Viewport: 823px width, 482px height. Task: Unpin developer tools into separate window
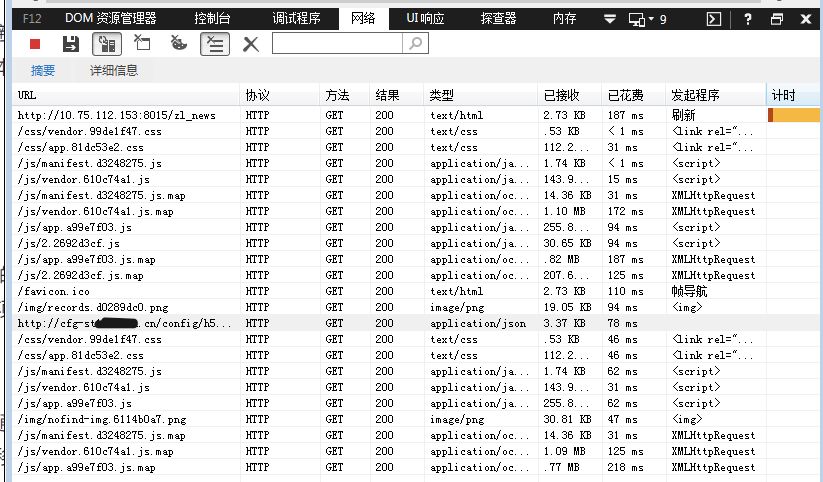pos(777,19)
